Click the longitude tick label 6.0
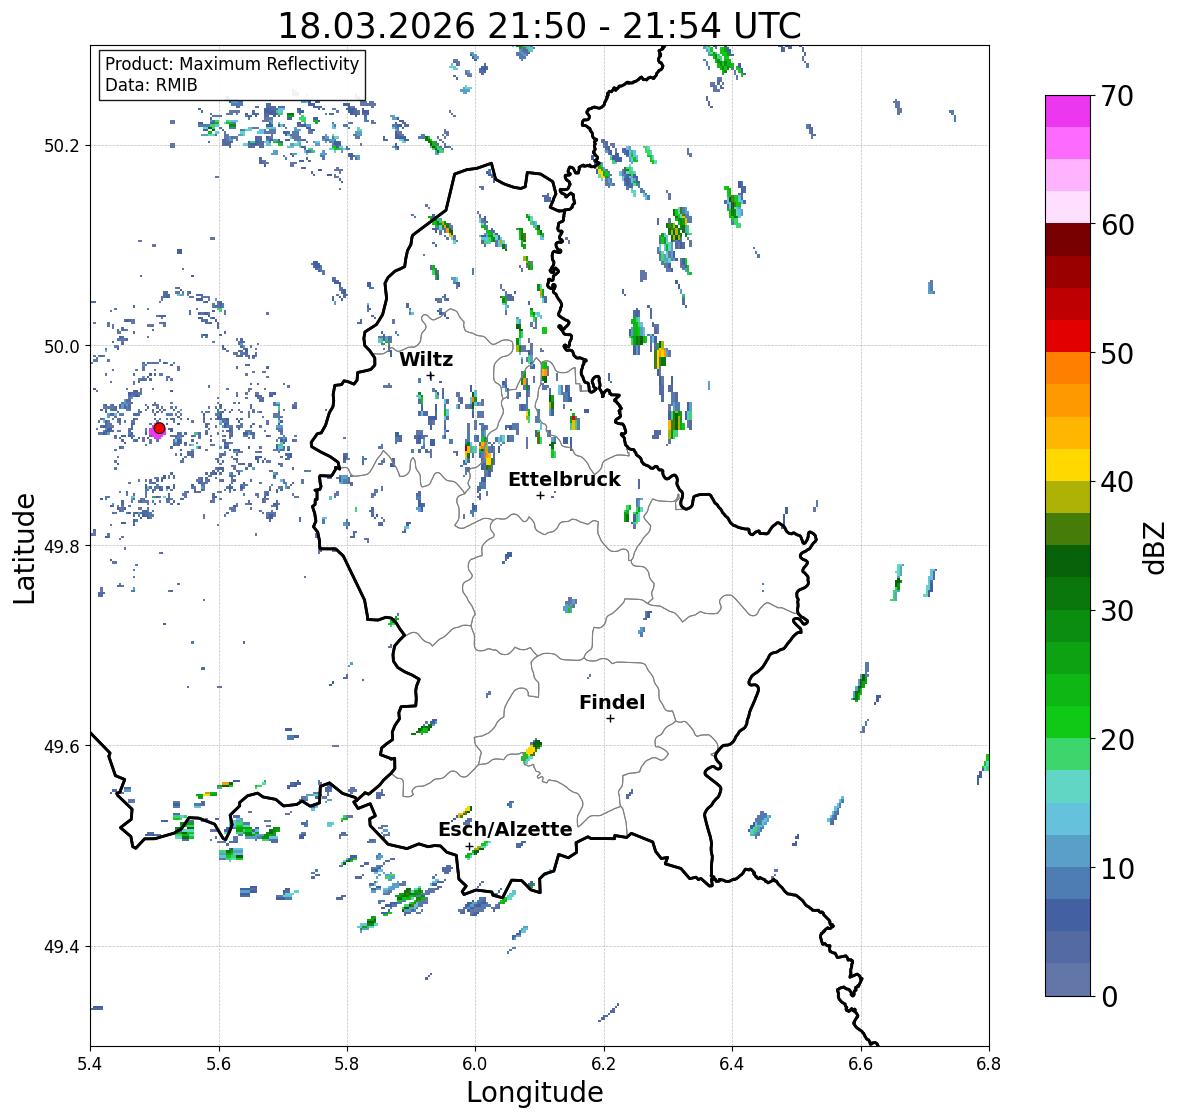 tap(475, 1064)
